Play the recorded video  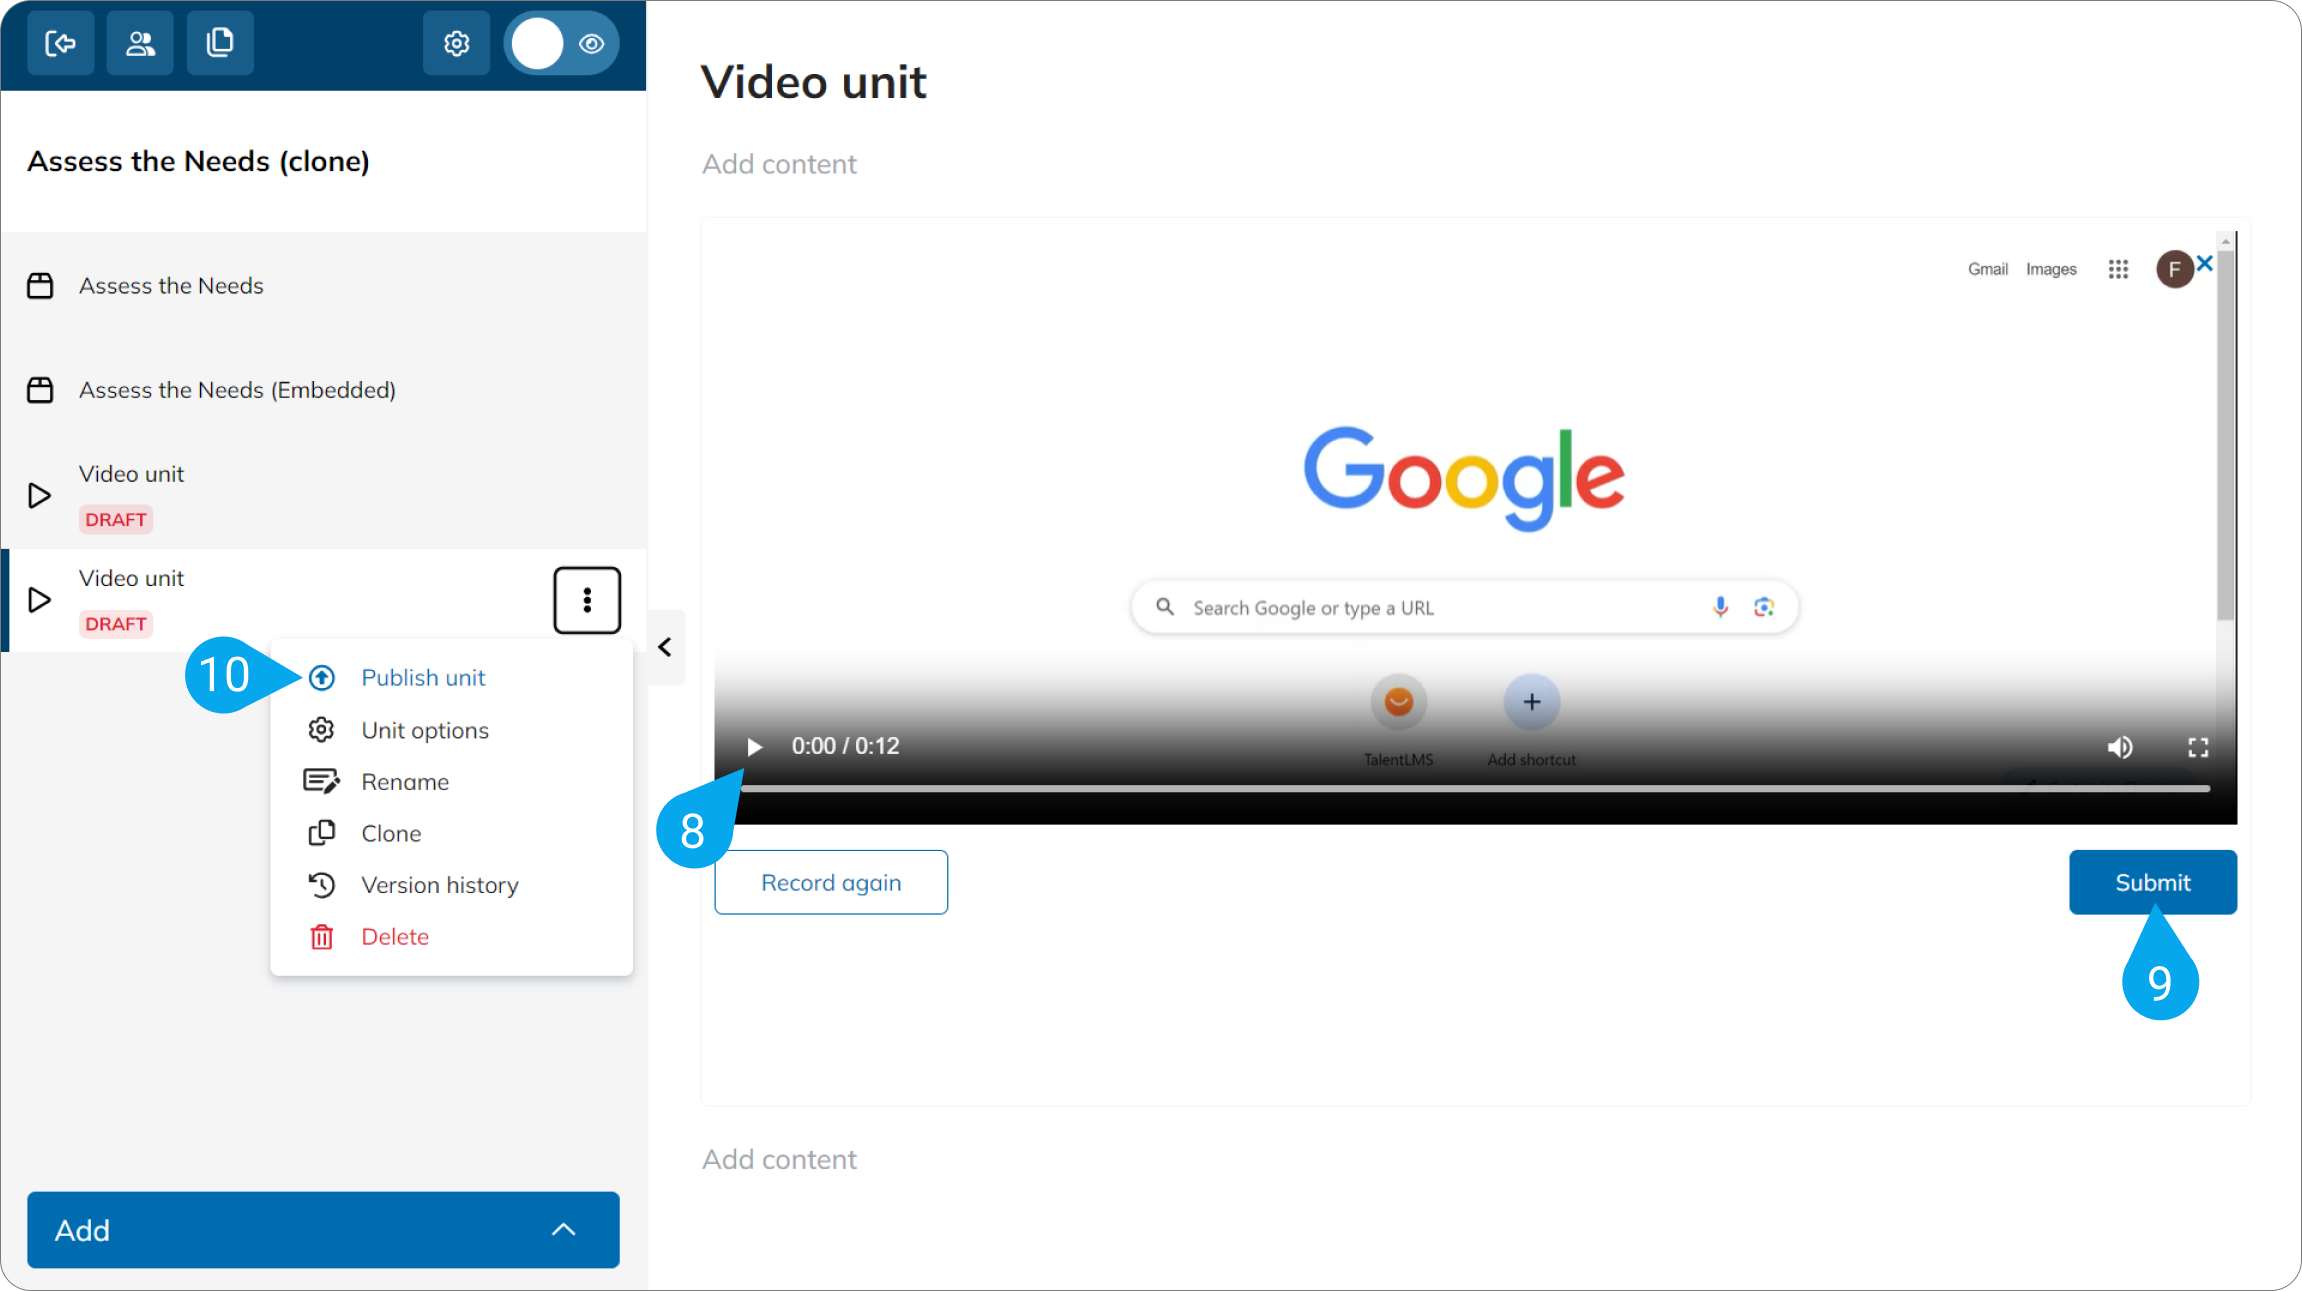pos(755,747)
